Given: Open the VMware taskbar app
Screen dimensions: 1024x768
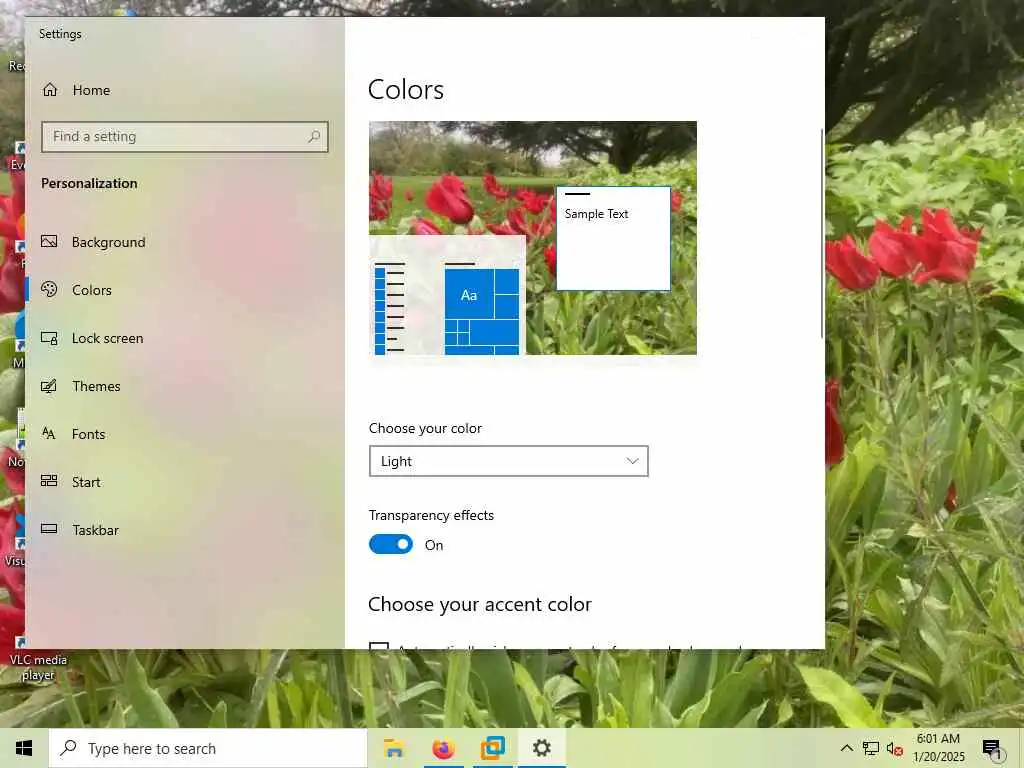Looking at the screenshot, I should click(492, 748).
